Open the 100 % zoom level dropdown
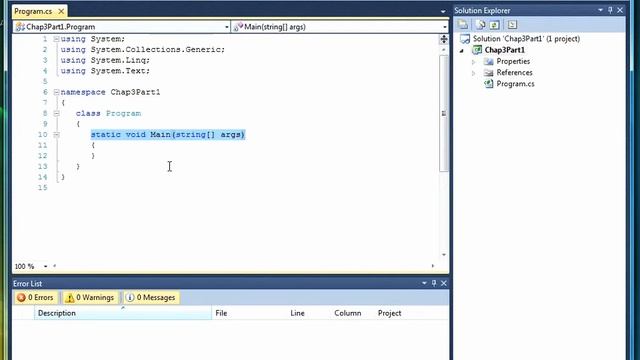Image resolution: width=640 pixels, height=360 pixels. tap(45, 266)
